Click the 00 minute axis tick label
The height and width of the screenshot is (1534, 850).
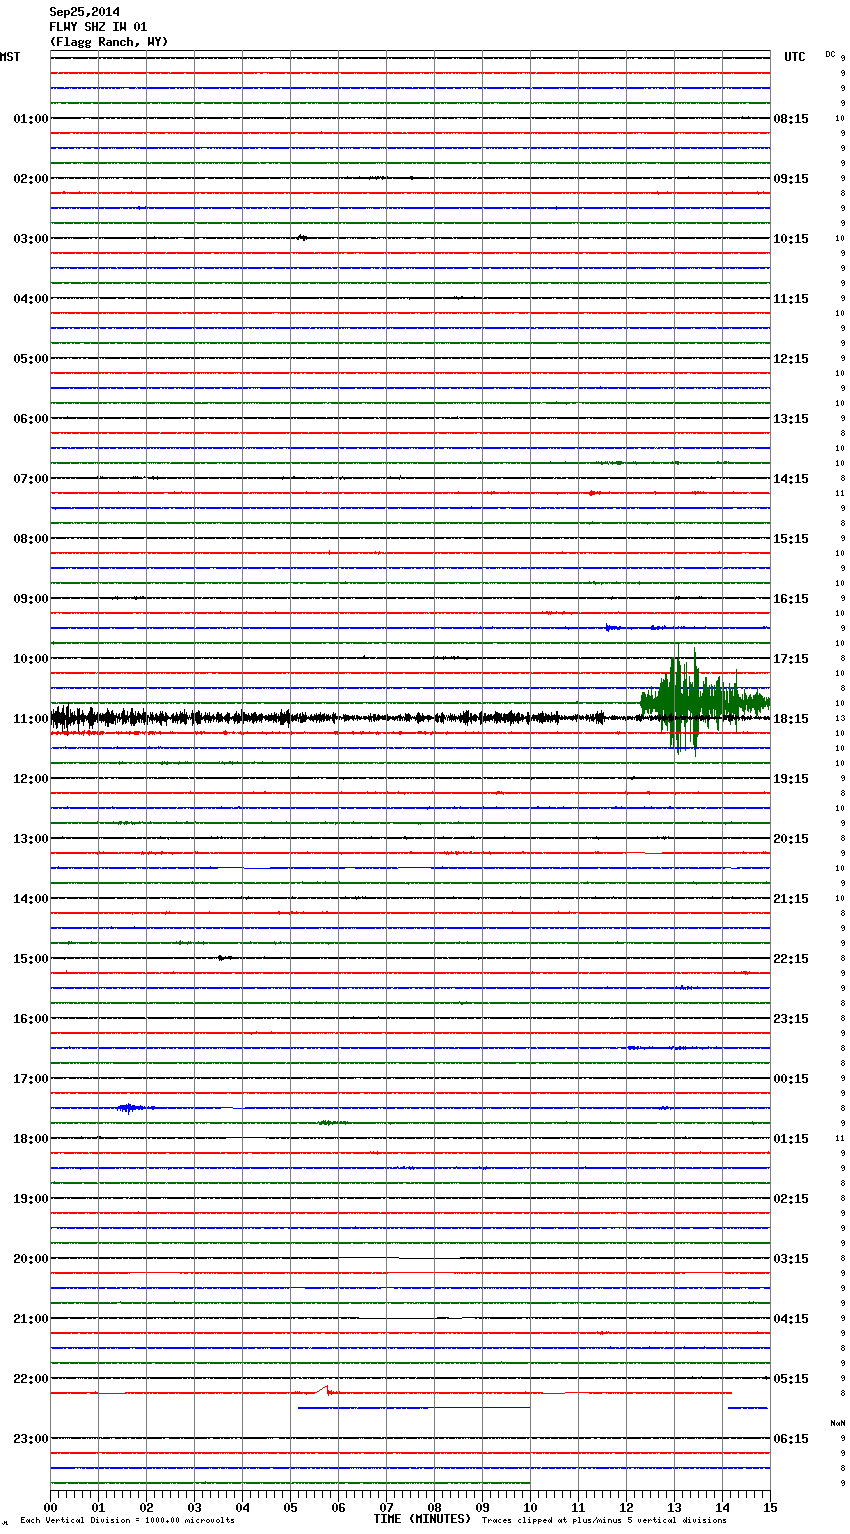(x=51, y=1507)
